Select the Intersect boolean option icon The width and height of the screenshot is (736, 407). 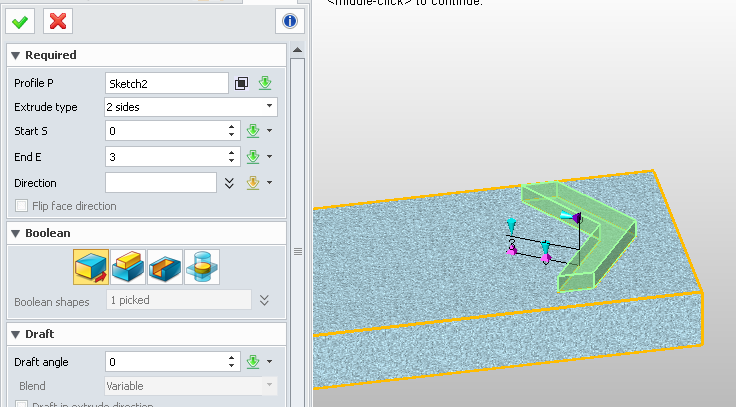pos(202,267)
